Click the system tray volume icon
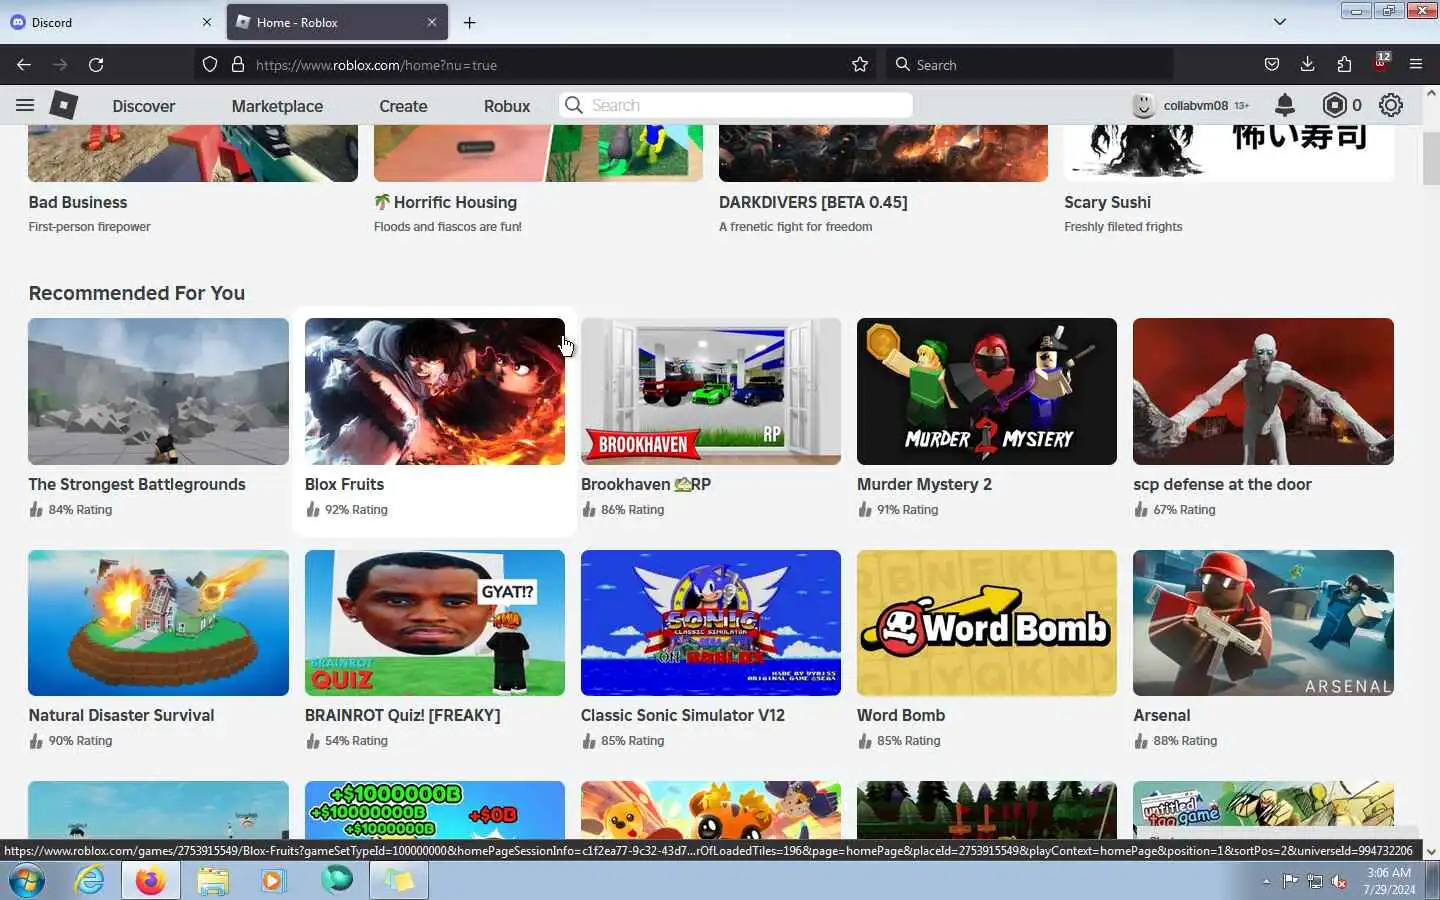 tap(1339, 881)
